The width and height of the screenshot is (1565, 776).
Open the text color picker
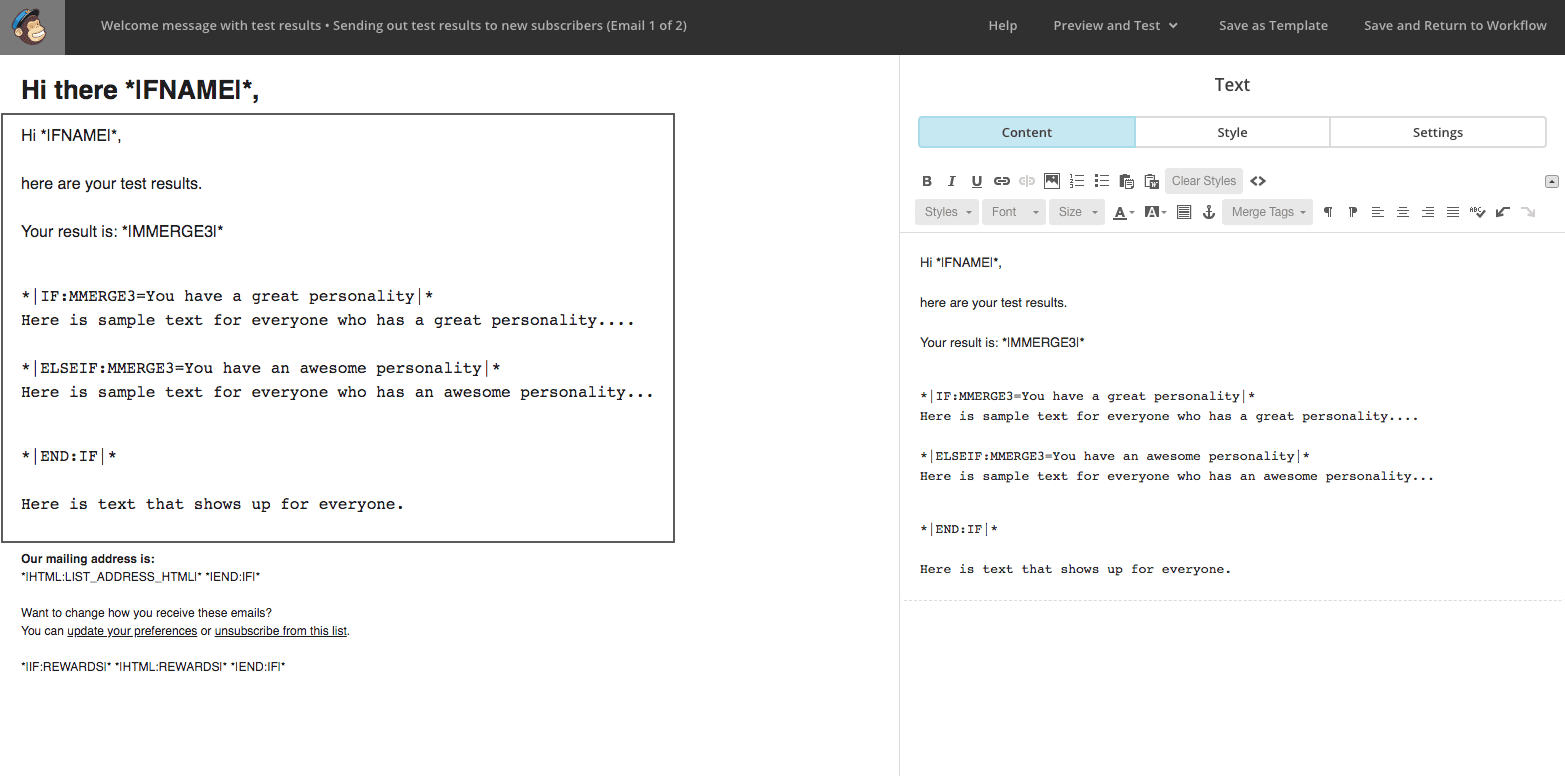(x=1124, y=212)
